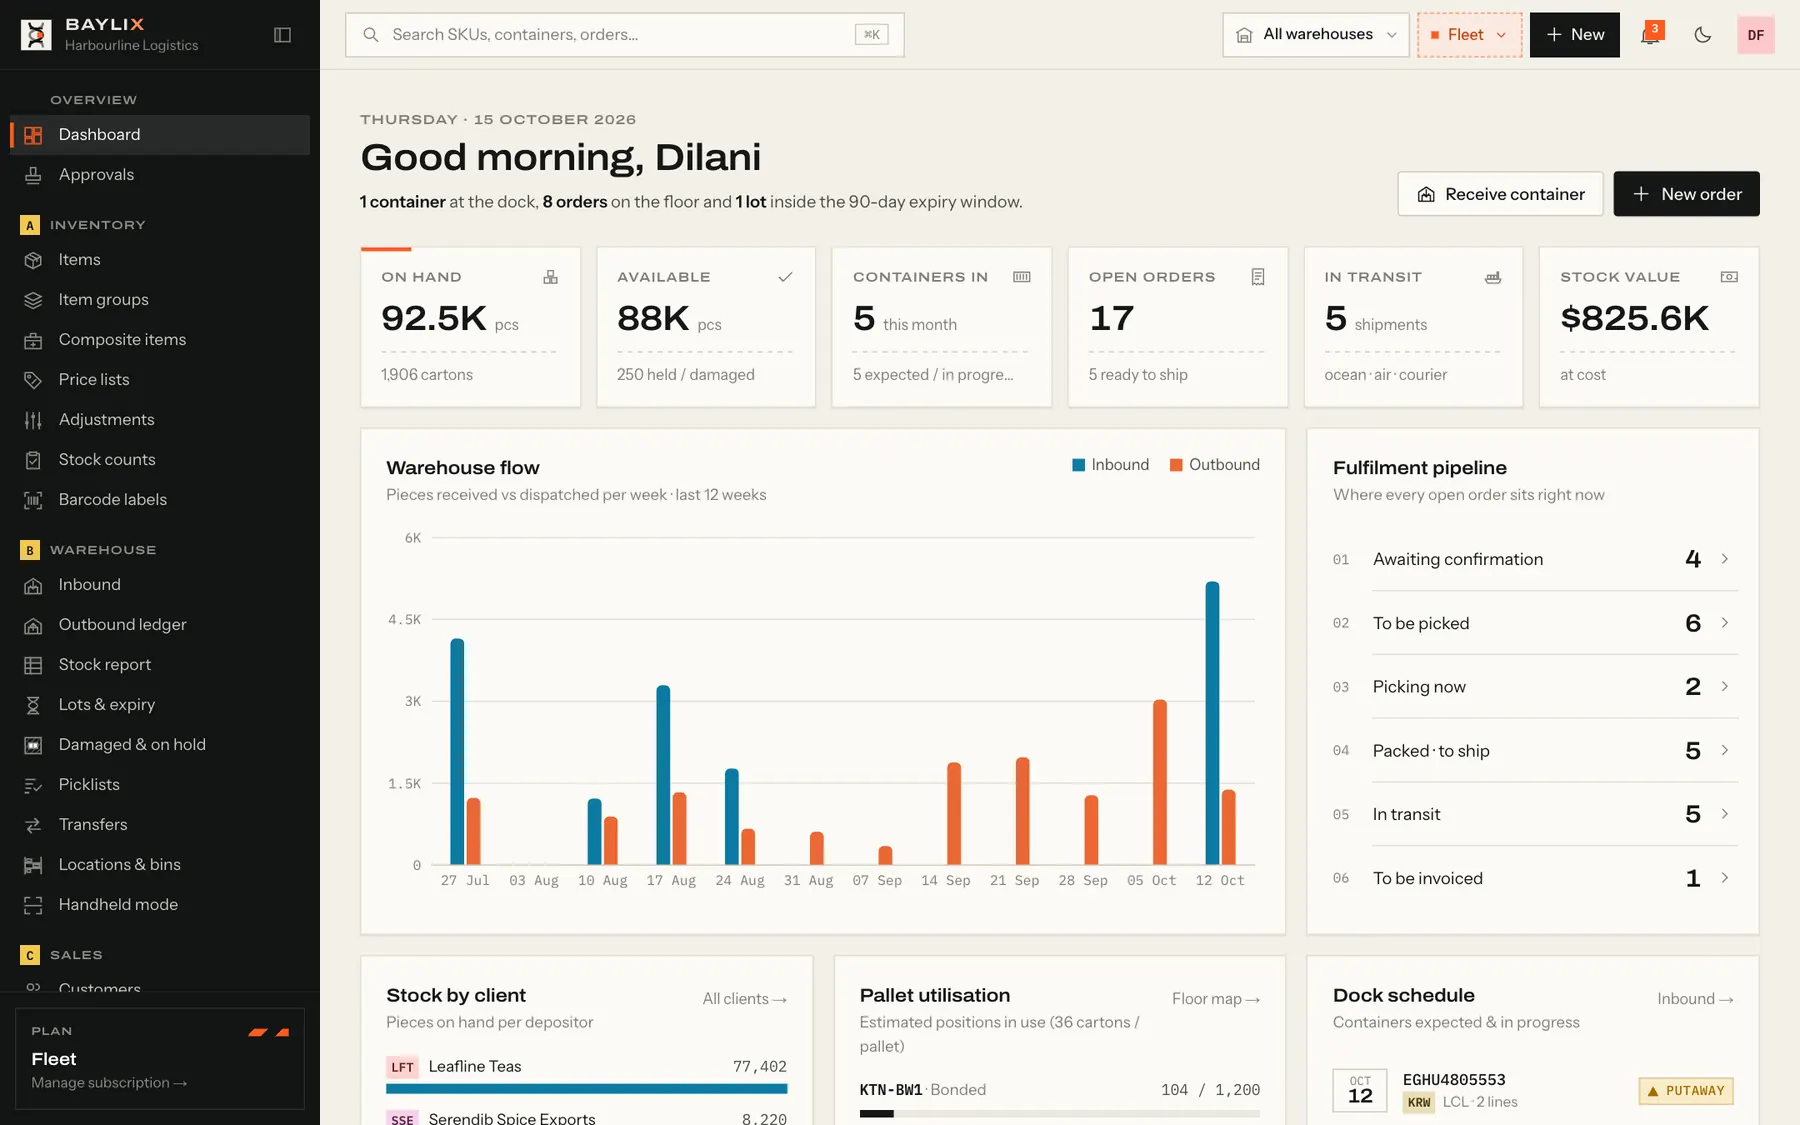
Task: Open the Inbound link in Dock schedule
Action: [1695, 999]
